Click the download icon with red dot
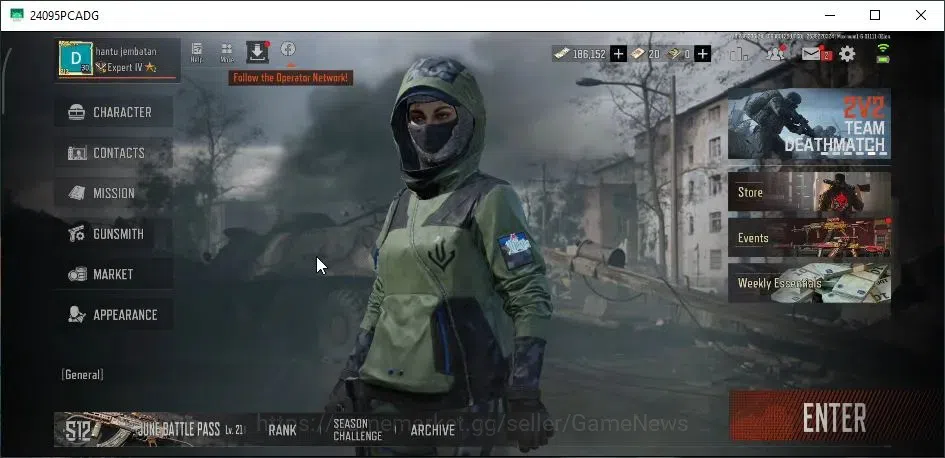 [x=257, y=52]
